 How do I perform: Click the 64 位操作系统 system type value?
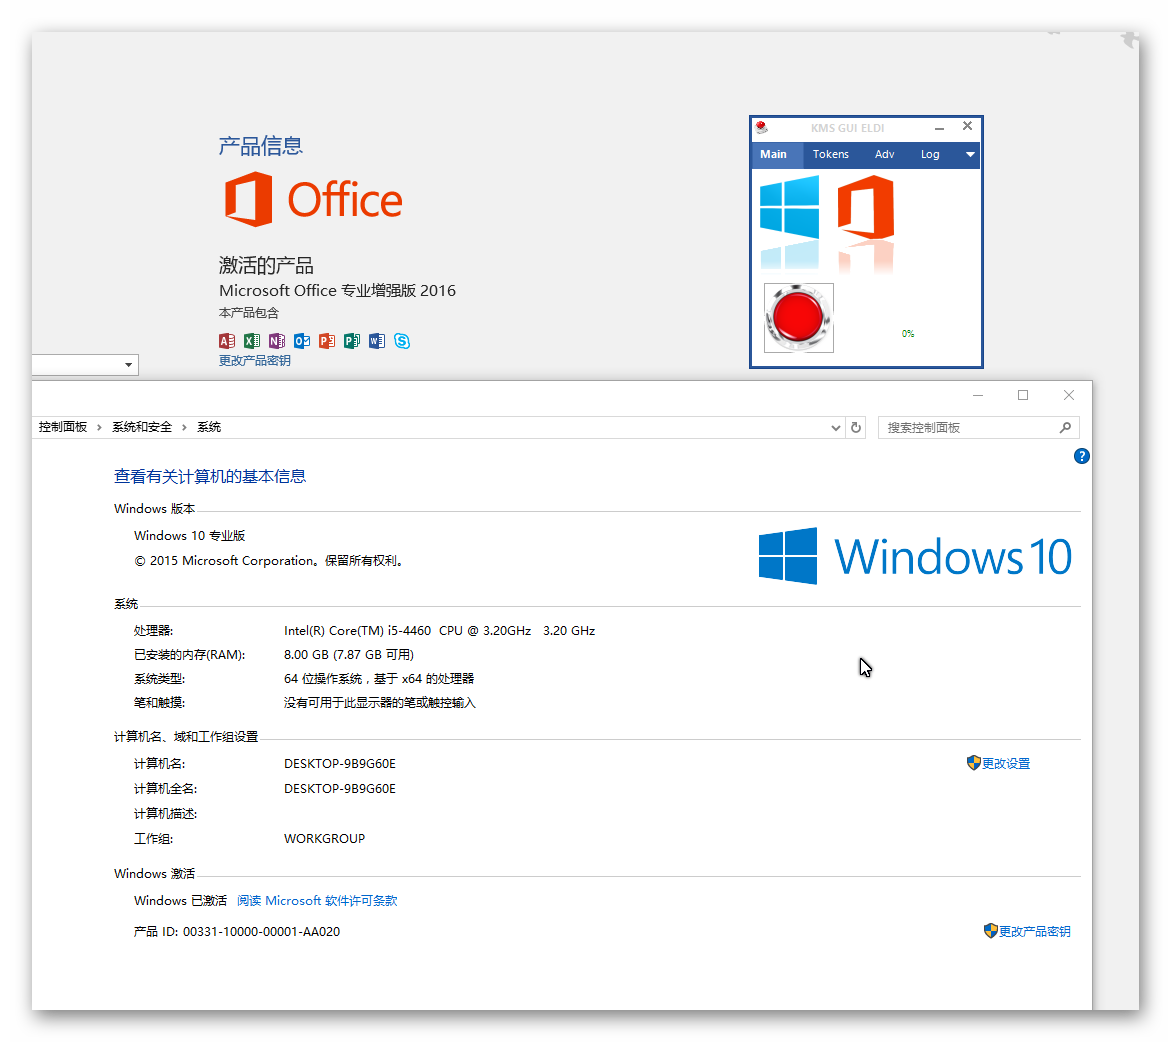(x=379, y=679)
